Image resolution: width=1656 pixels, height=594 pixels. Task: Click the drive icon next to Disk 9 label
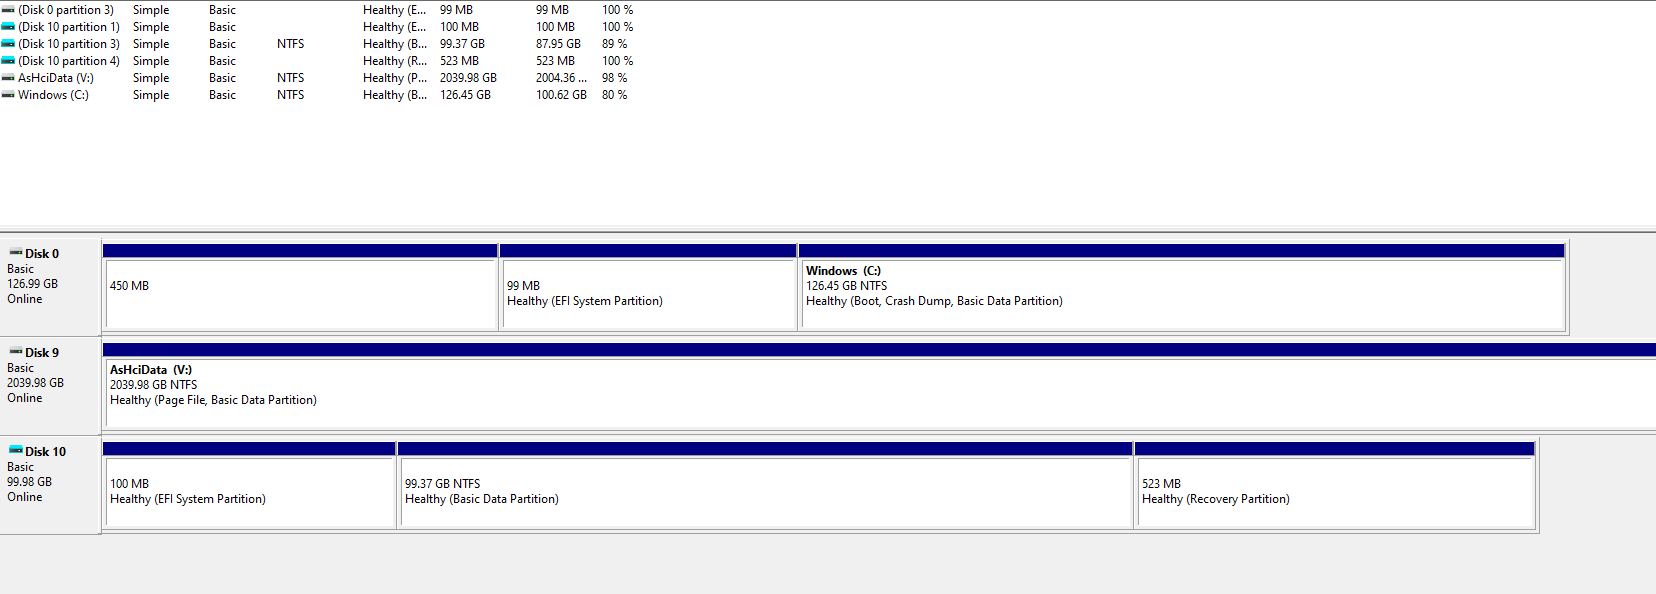click(x=16, y=352)
